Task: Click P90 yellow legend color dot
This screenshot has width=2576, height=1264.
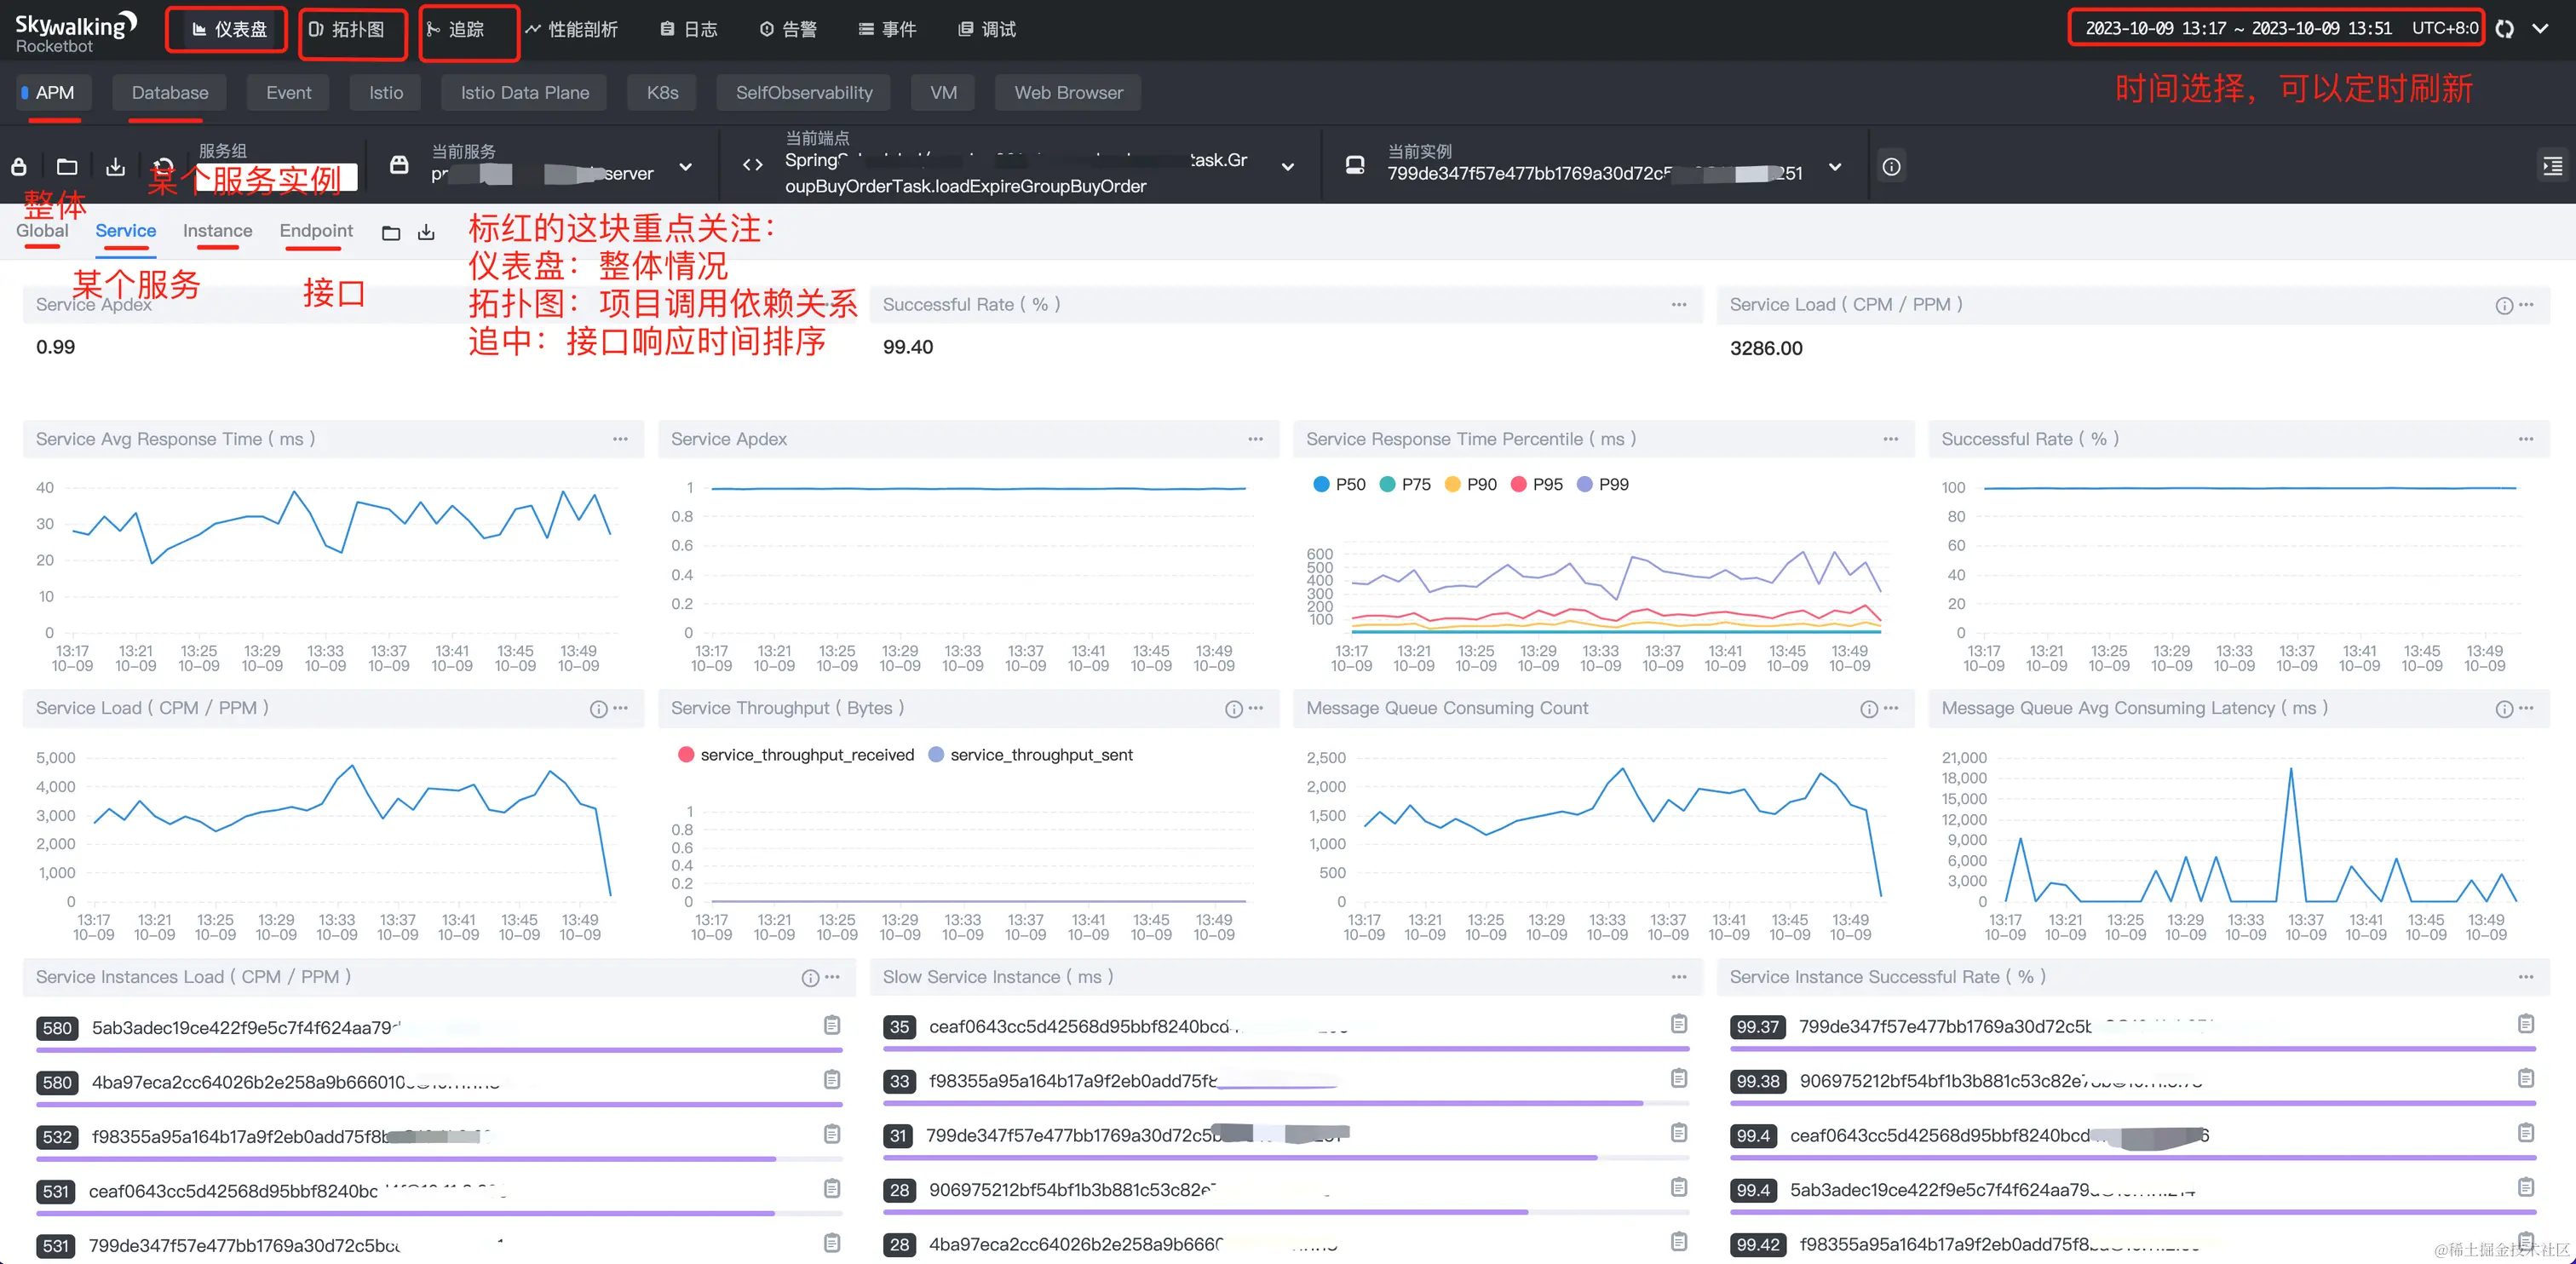Action: click(x=1453, y=484)
